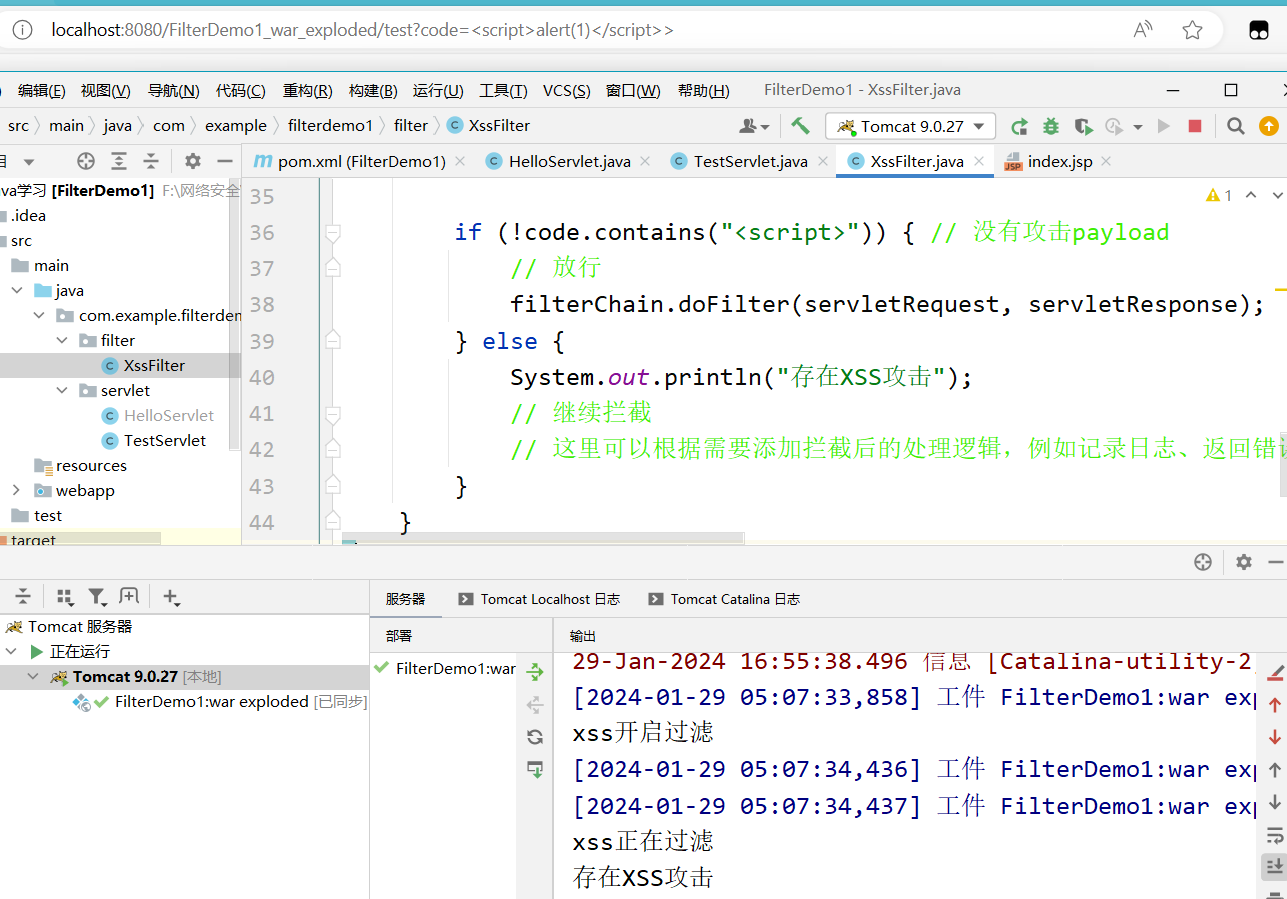
Task: Open Project panel settings gear
Action: point(192,161)
